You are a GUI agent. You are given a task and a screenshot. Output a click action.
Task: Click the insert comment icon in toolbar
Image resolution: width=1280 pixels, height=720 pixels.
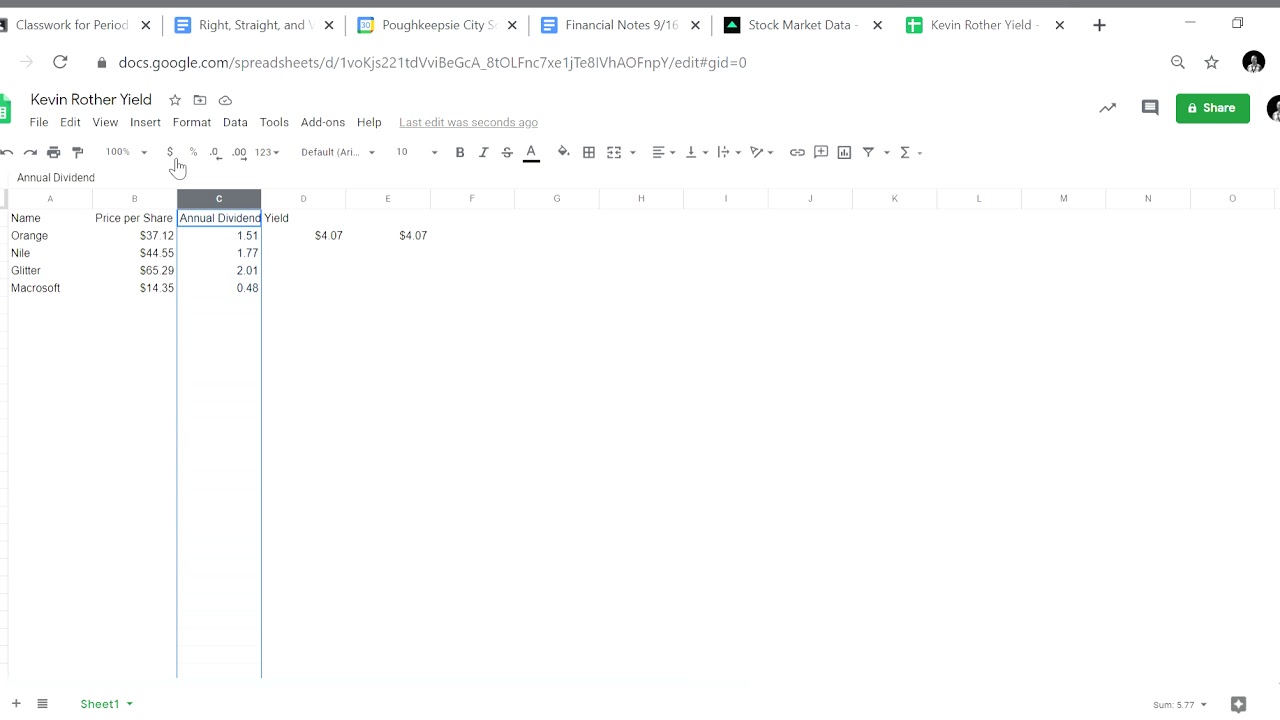(821, 152)
